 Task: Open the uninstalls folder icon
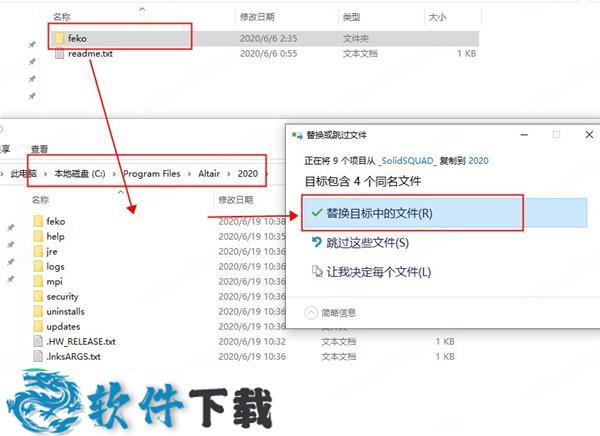(38, 311)
